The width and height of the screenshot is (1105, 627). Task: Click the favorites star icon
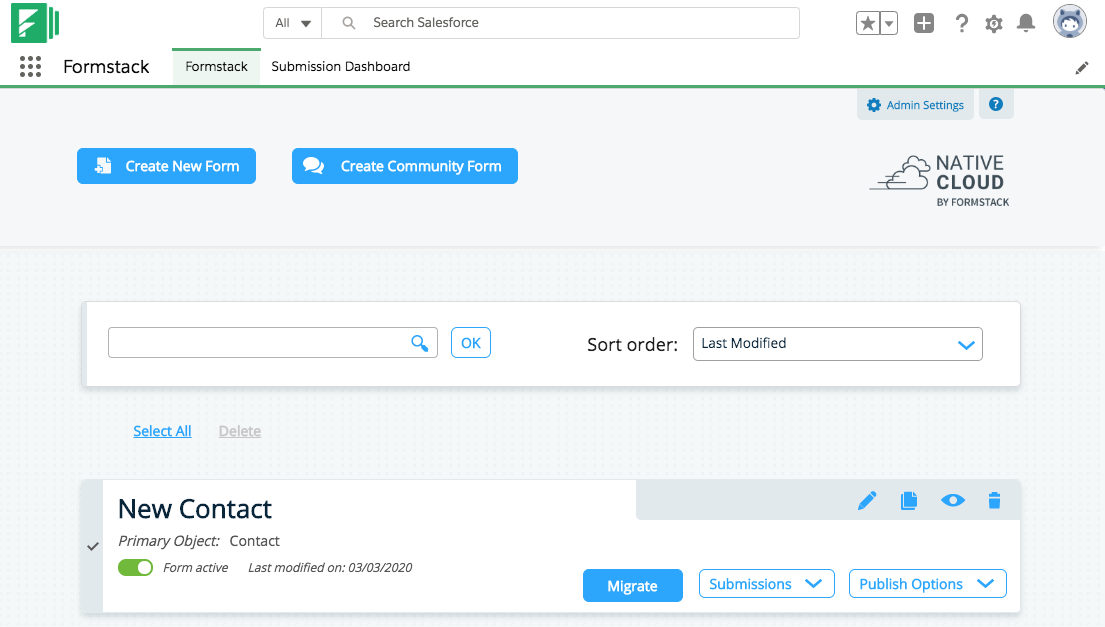867,24
